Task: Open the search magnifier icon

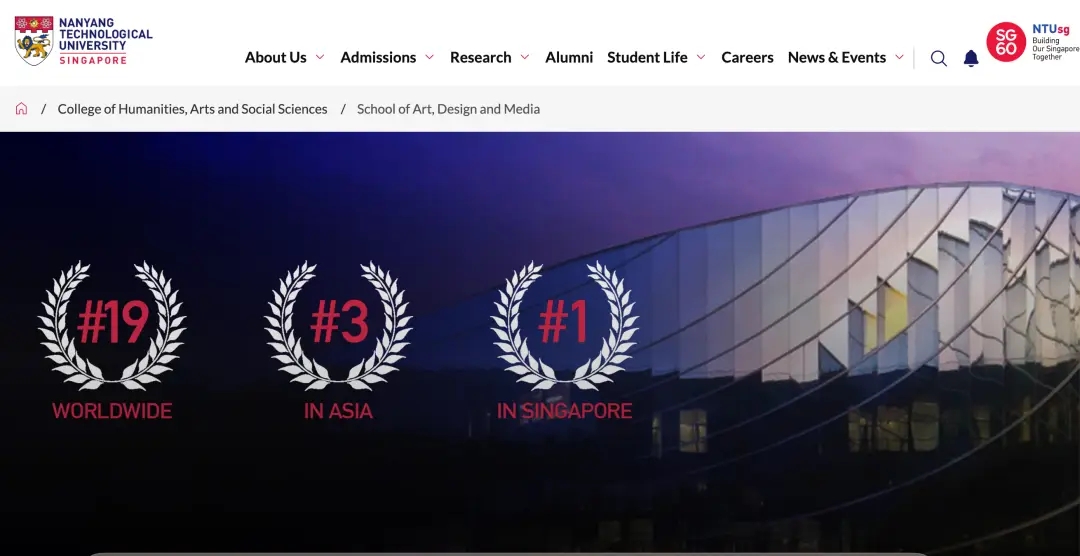Action: 938,58
